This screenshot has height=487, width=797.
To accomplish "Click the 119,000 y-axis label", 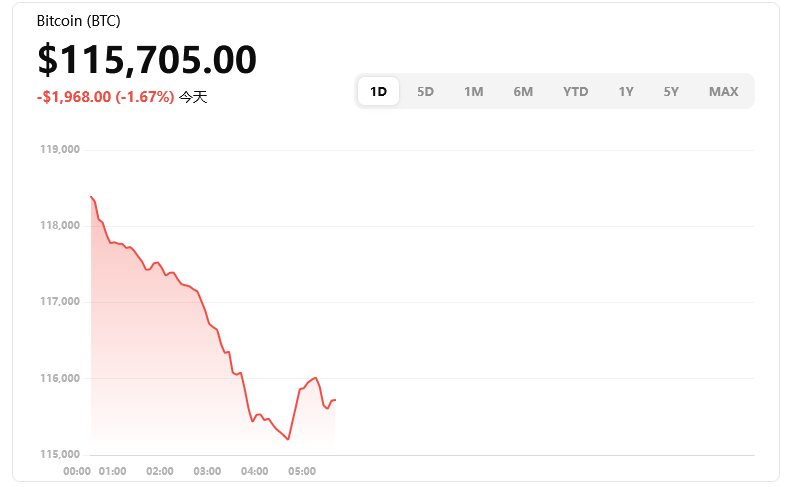I will [x=60, y=150].
